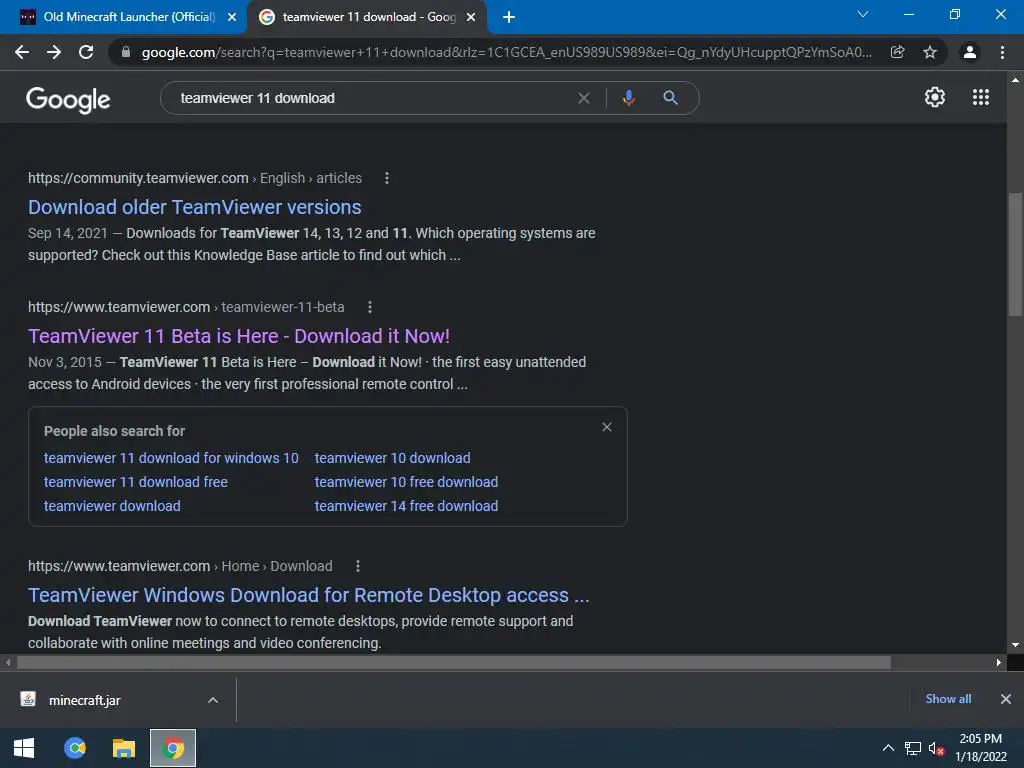Viewport: 1024px width, 768px height.
Task: Launch the blue Chrome-style taskbar icon
Action: [75, 748]
